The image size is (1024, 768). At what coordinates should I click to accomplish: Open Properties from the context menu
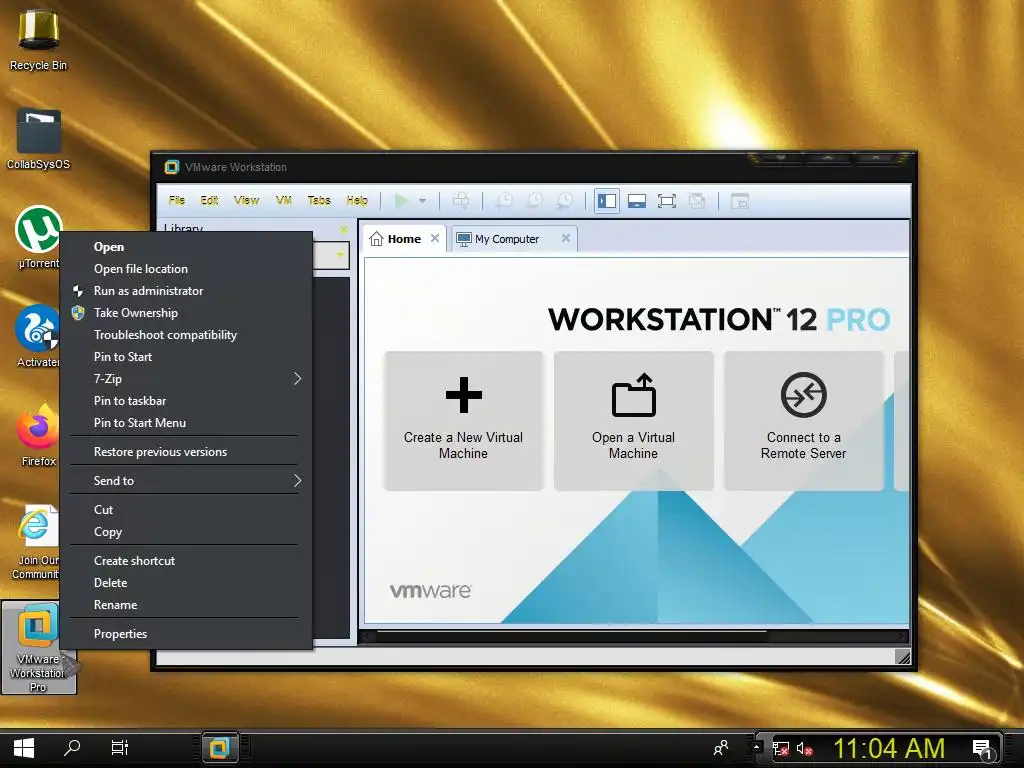click(x=185, y=634)
